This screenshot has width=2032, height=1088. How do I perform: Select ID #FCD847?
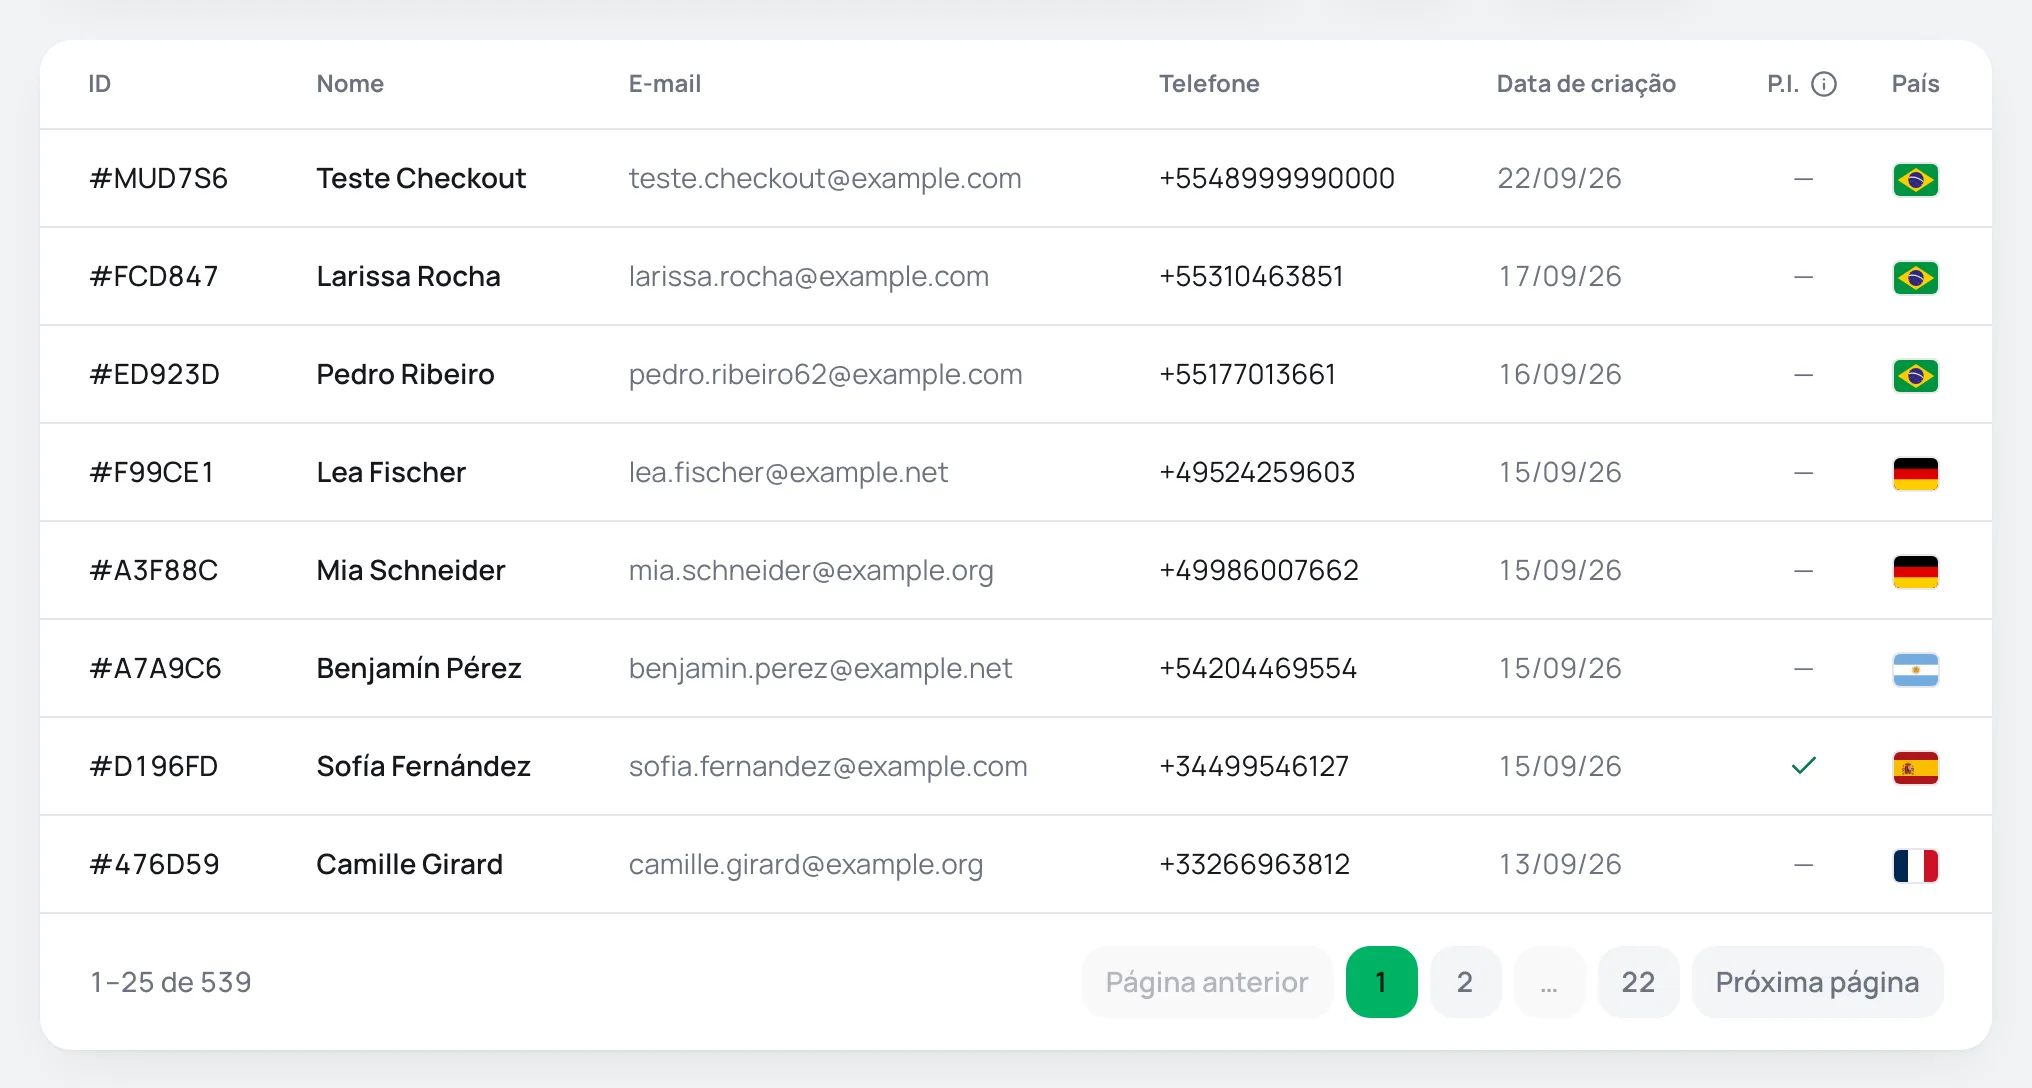pos(154,276)
